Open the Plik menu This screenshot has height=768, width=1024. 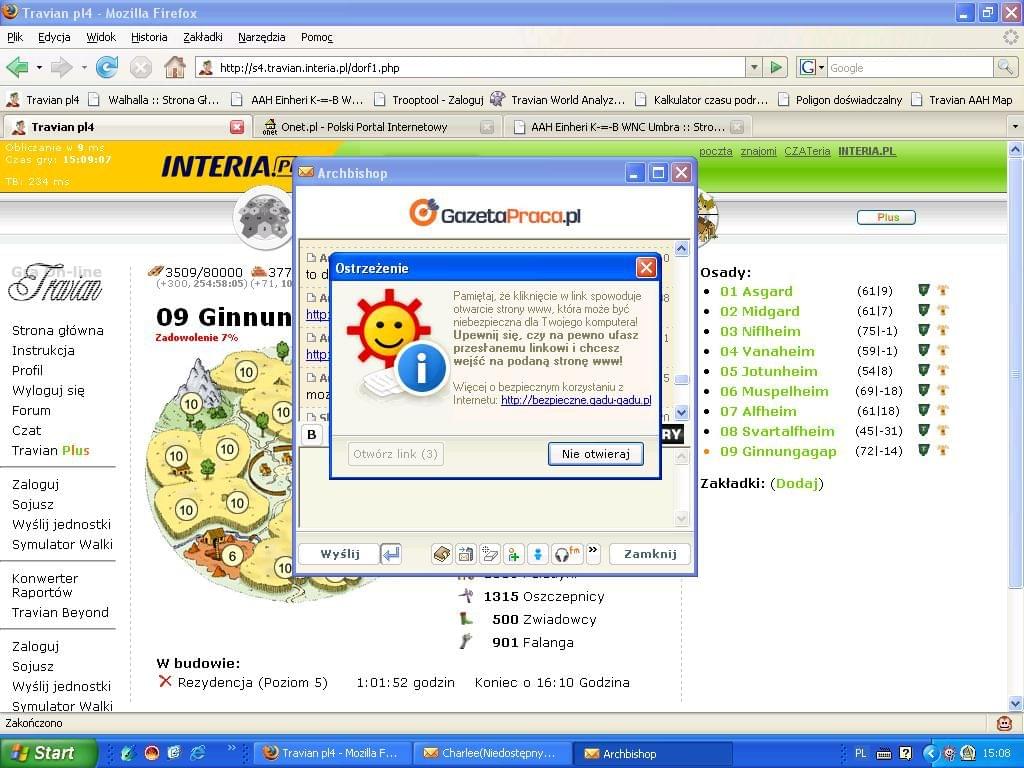point(15,37)
